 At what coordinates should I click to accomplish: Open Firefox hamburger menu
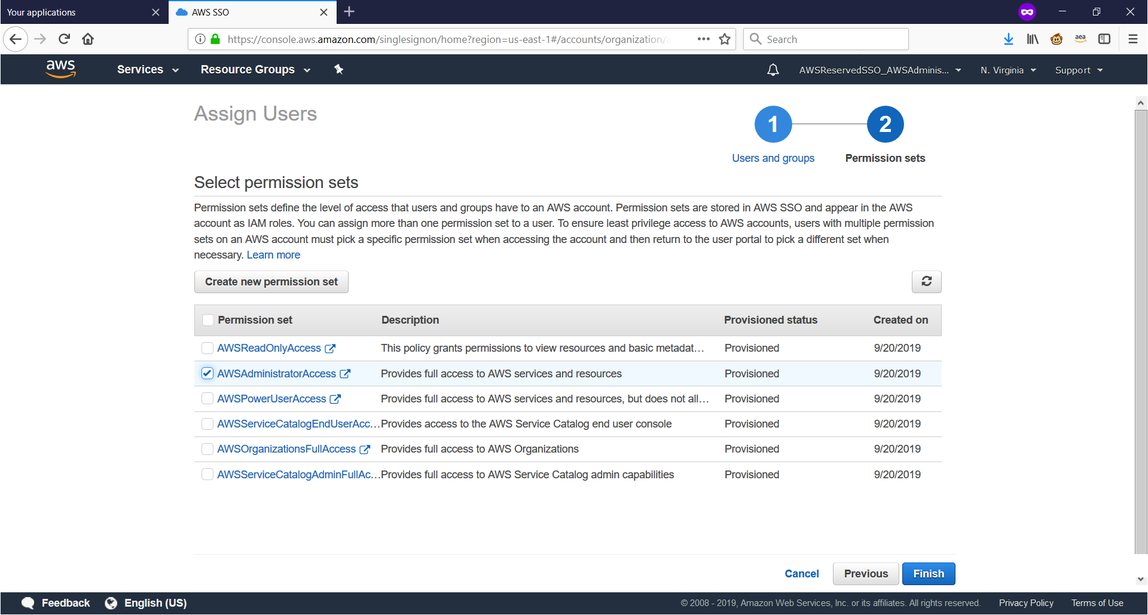point(1133,40)
